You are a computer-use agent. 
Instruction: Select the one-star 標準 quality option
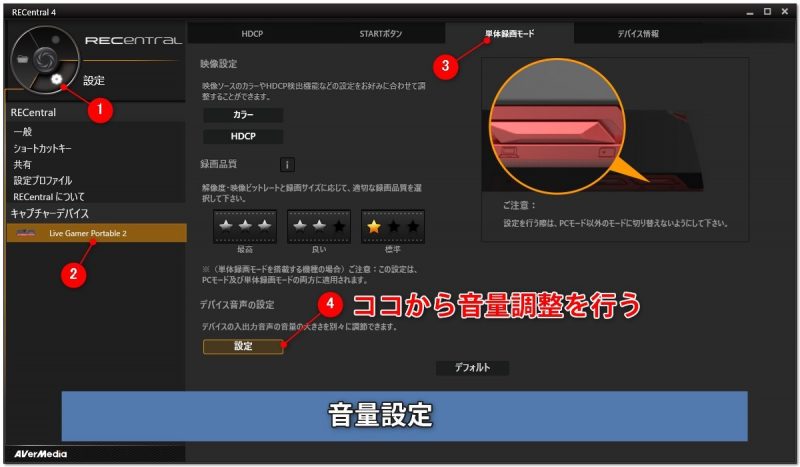[x=393, y=226]
